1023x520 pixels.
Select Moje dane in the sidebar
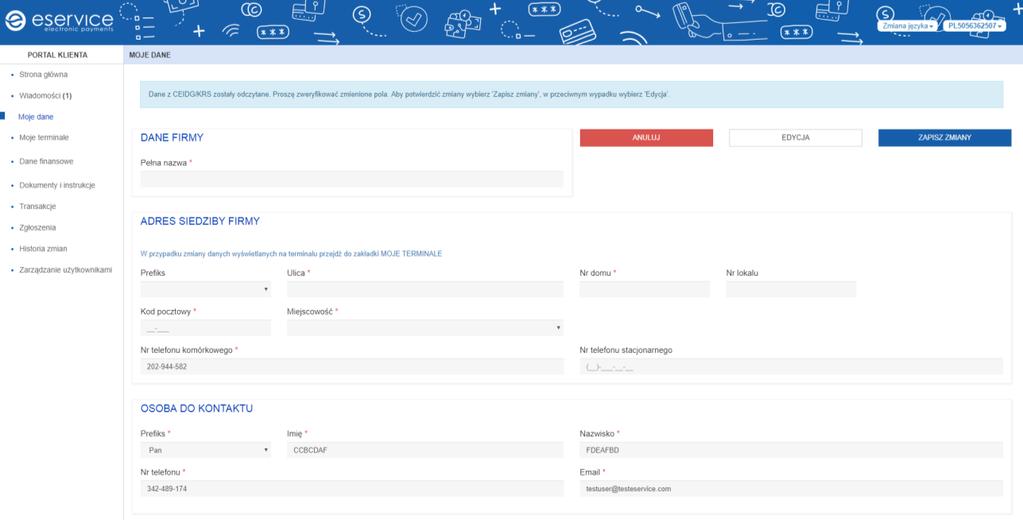[x=36, y=117]
